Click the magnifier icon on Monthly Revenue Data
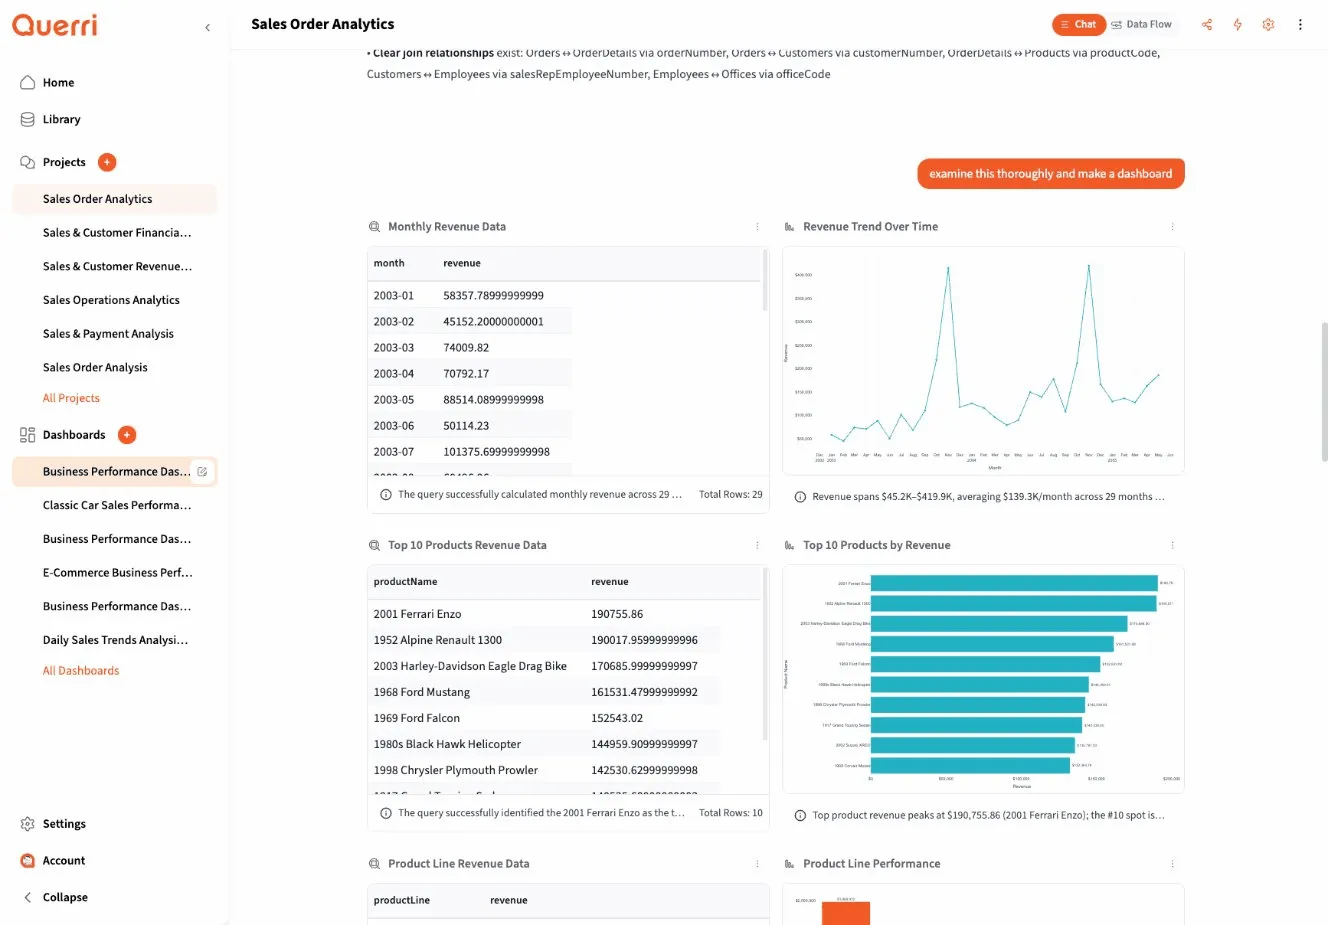The width and height of the screenshot is (1328, 925). pos(373,226)
